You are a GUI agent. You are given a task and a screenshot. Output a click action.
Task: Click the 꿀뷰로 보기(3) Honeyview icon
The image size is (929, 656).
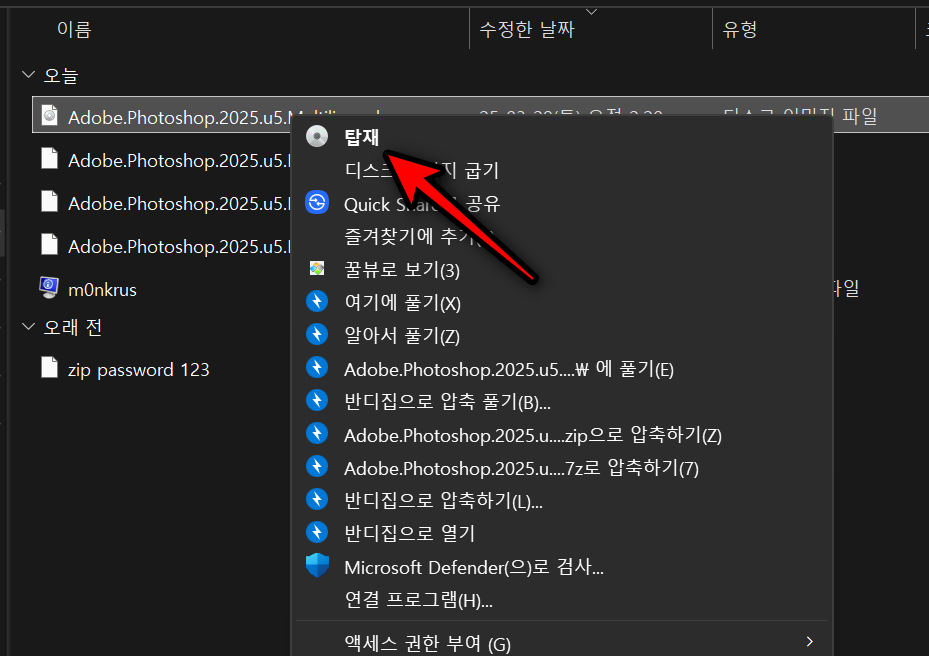[x=317, y=269]
